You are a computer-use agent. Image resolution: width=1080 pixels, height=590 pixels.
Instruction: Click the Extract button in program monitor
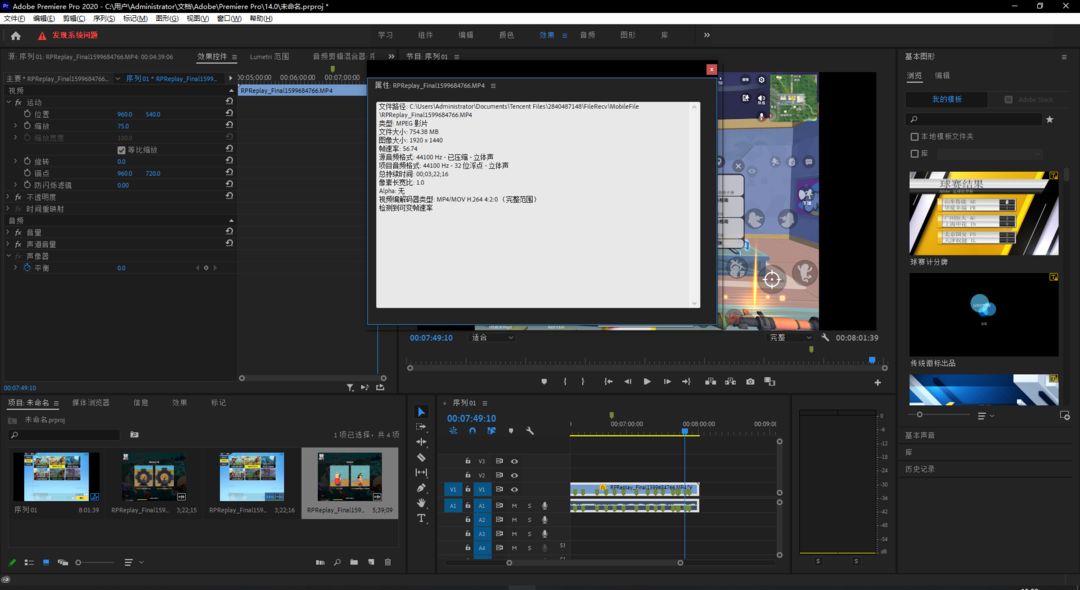730,381
